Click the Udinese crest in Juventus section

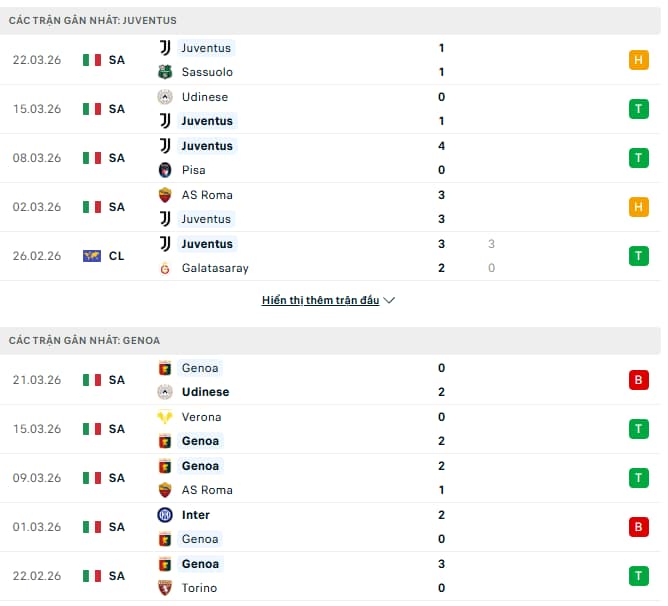[x=165, y=97]
